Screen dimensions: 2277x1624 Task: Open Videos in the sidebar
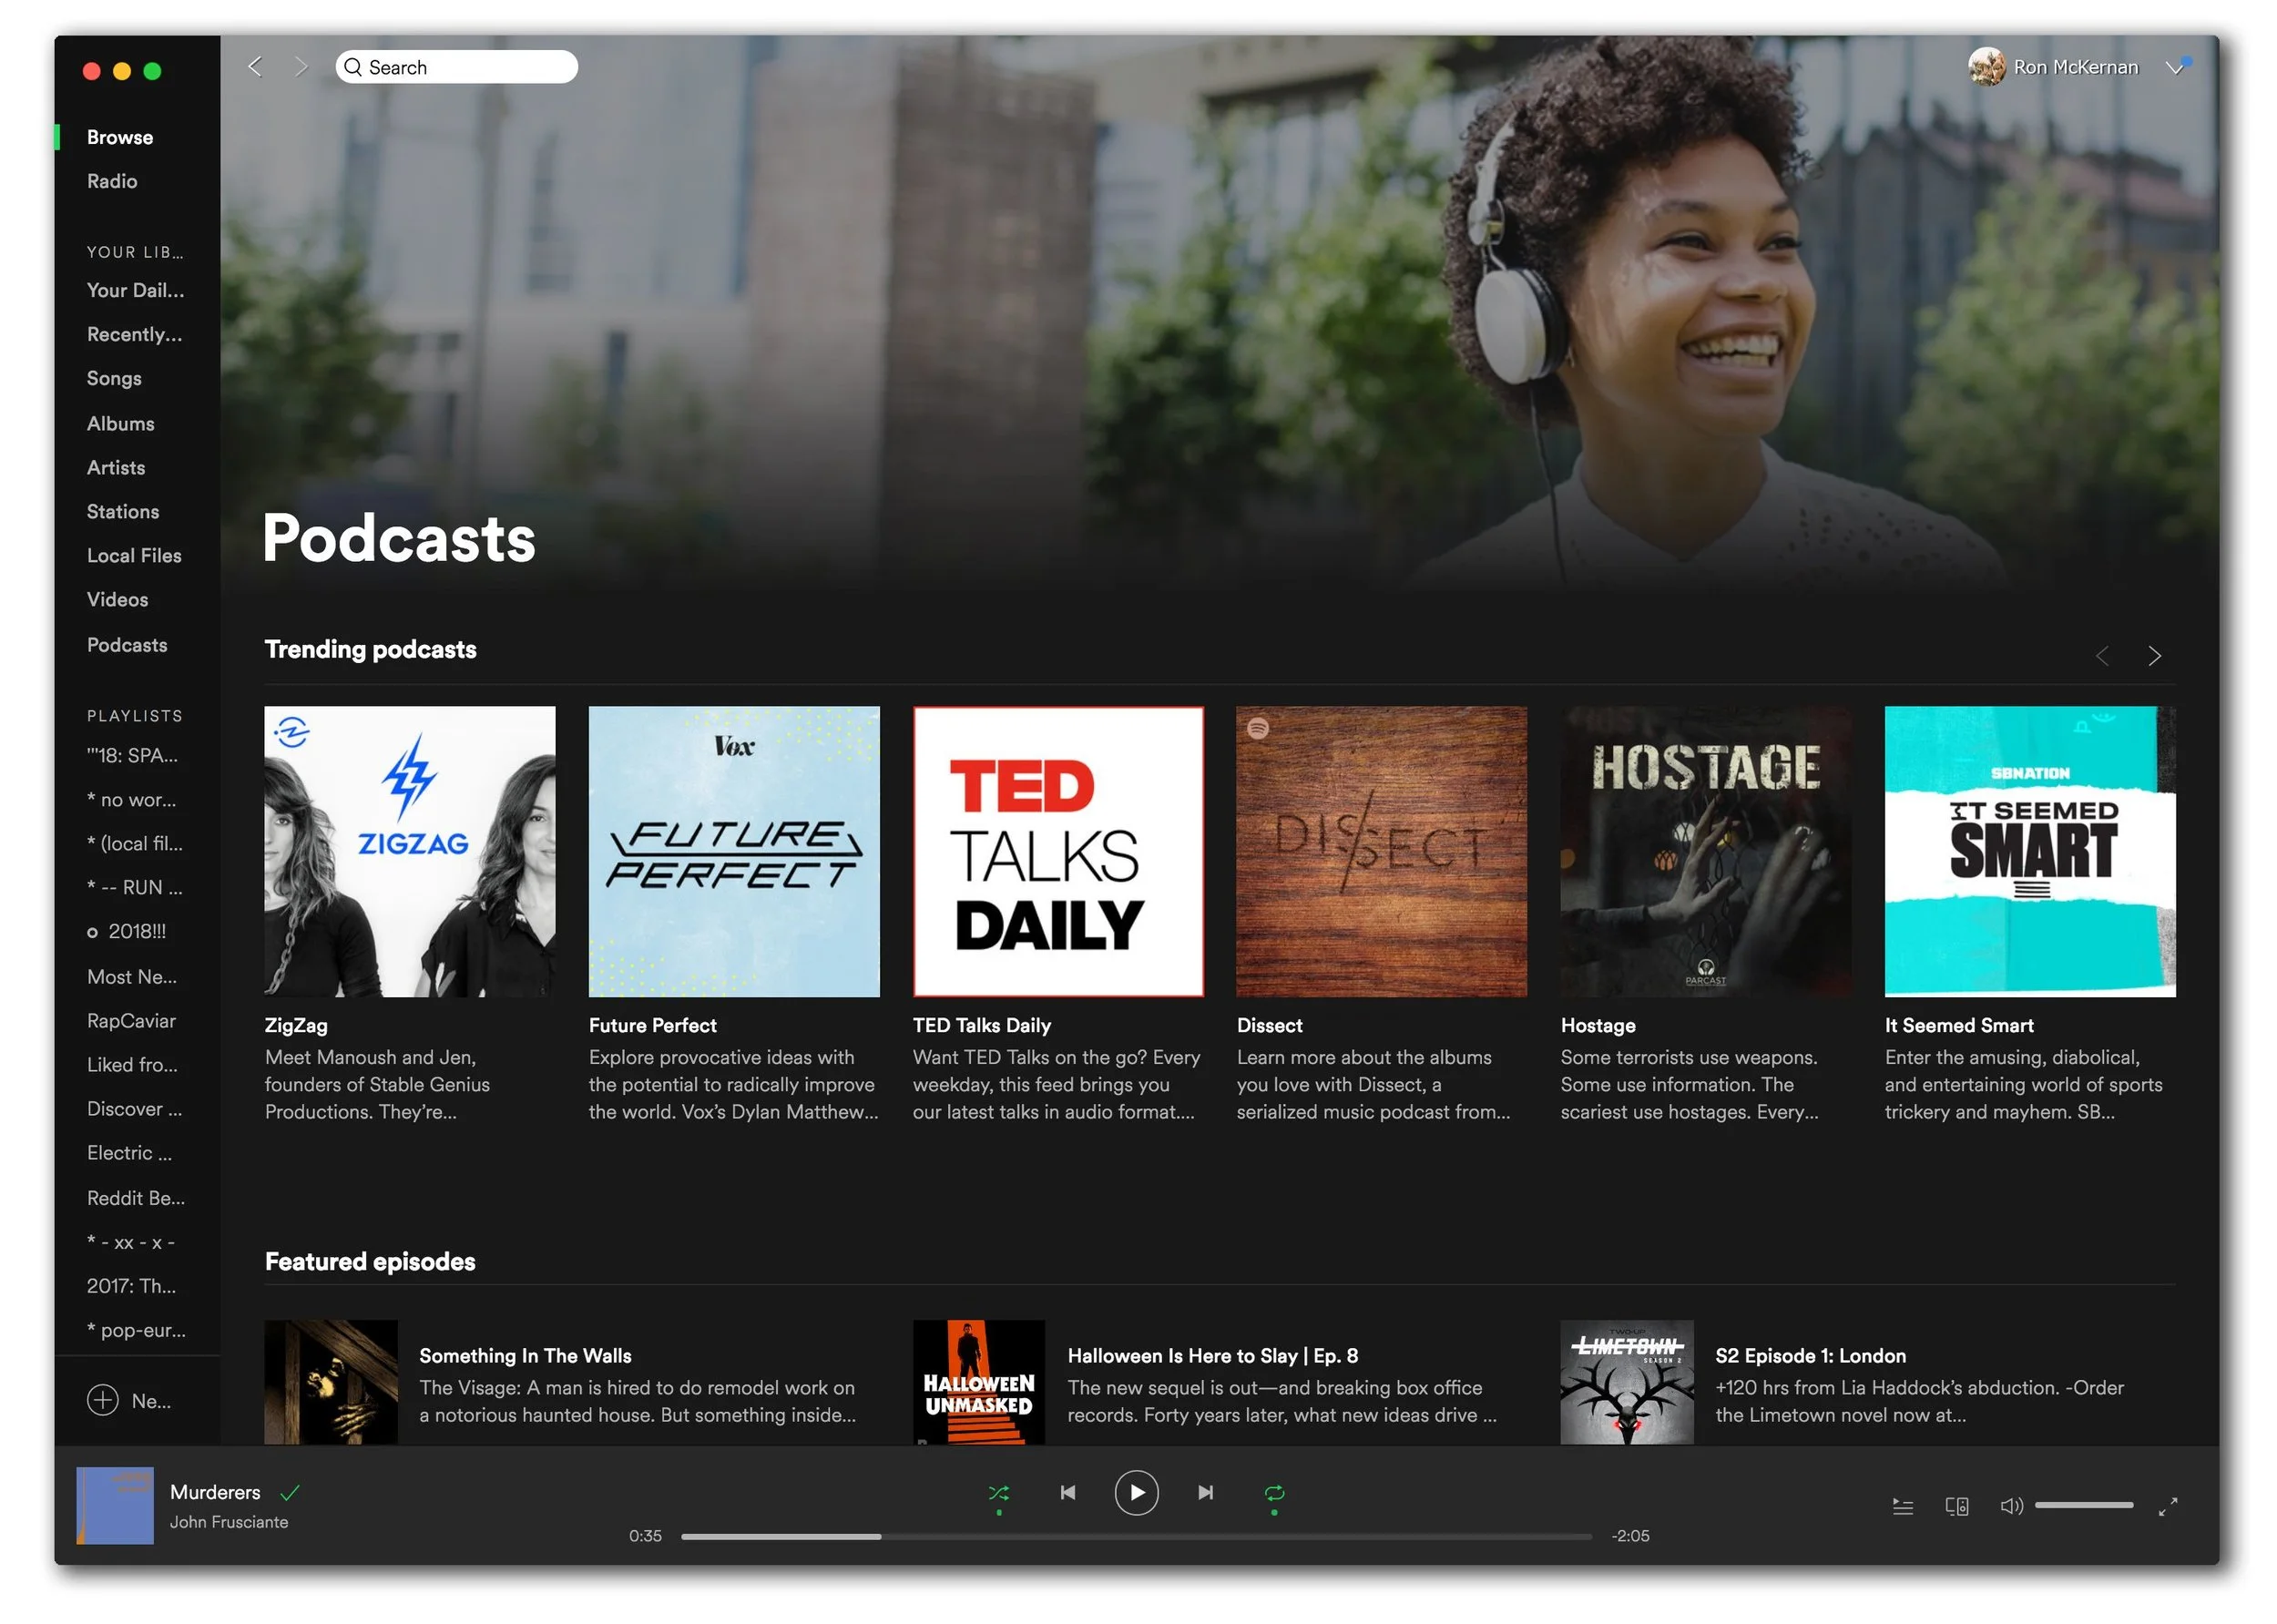117,600
